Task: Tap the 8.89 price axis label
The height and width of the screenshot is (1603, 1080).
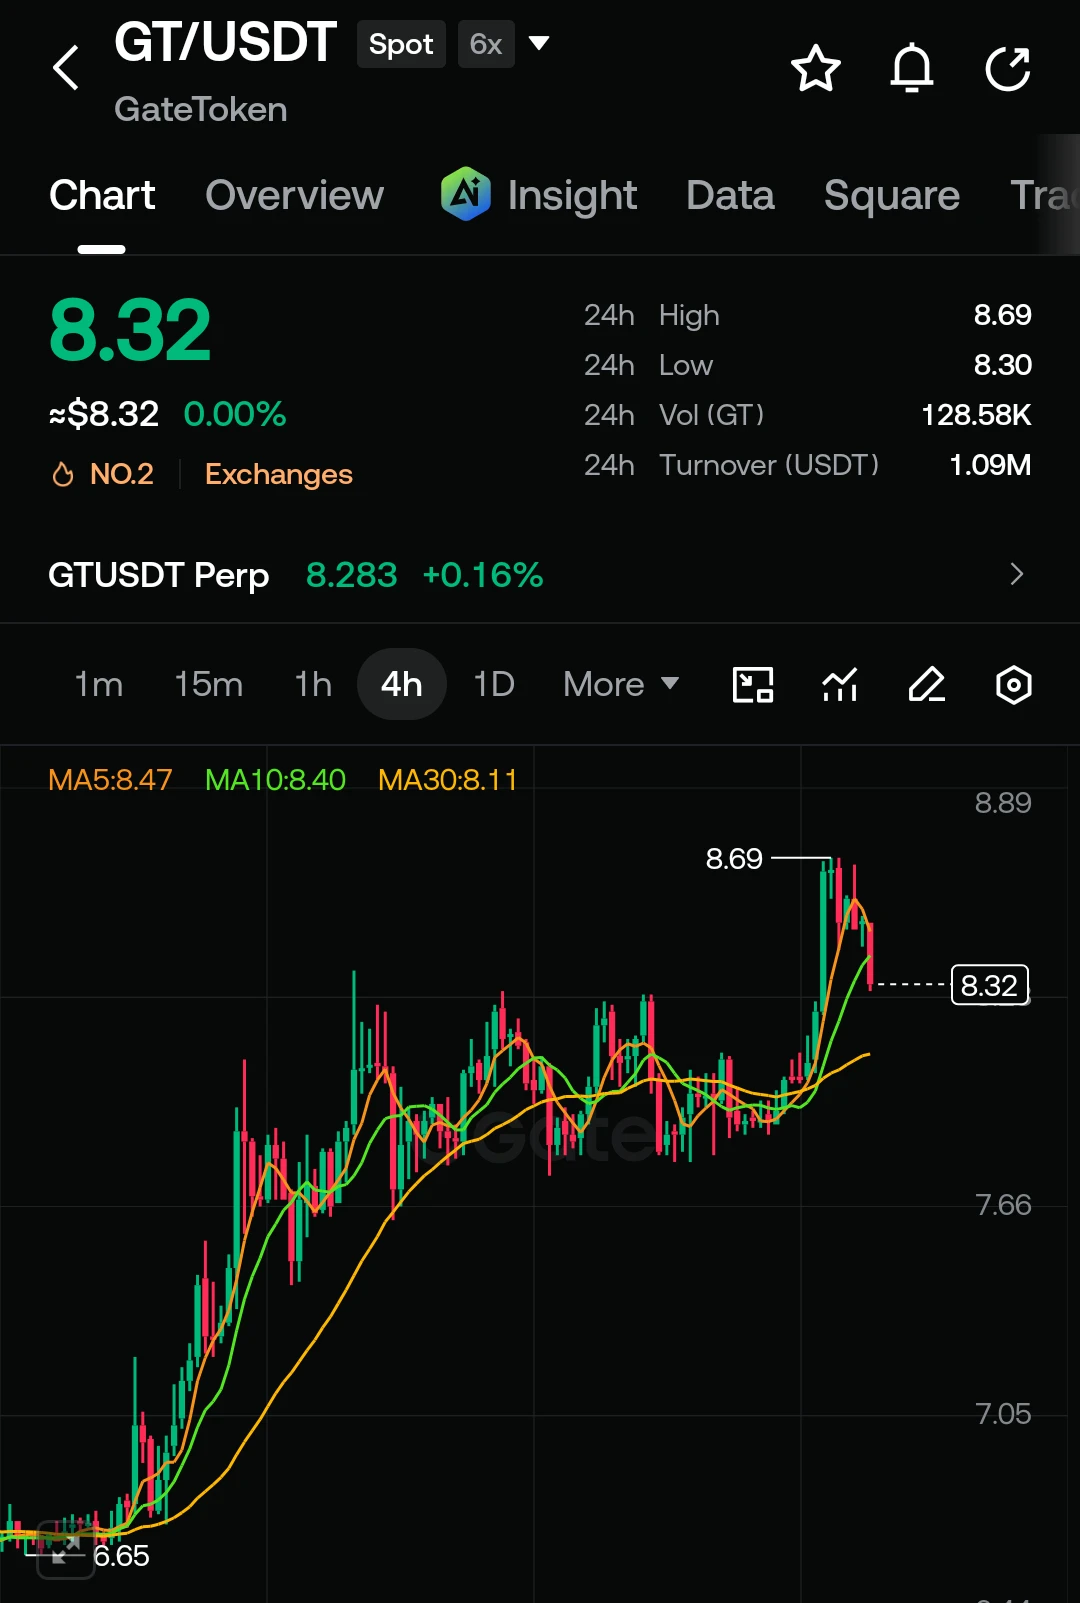Action: (x=1003, y=803)
